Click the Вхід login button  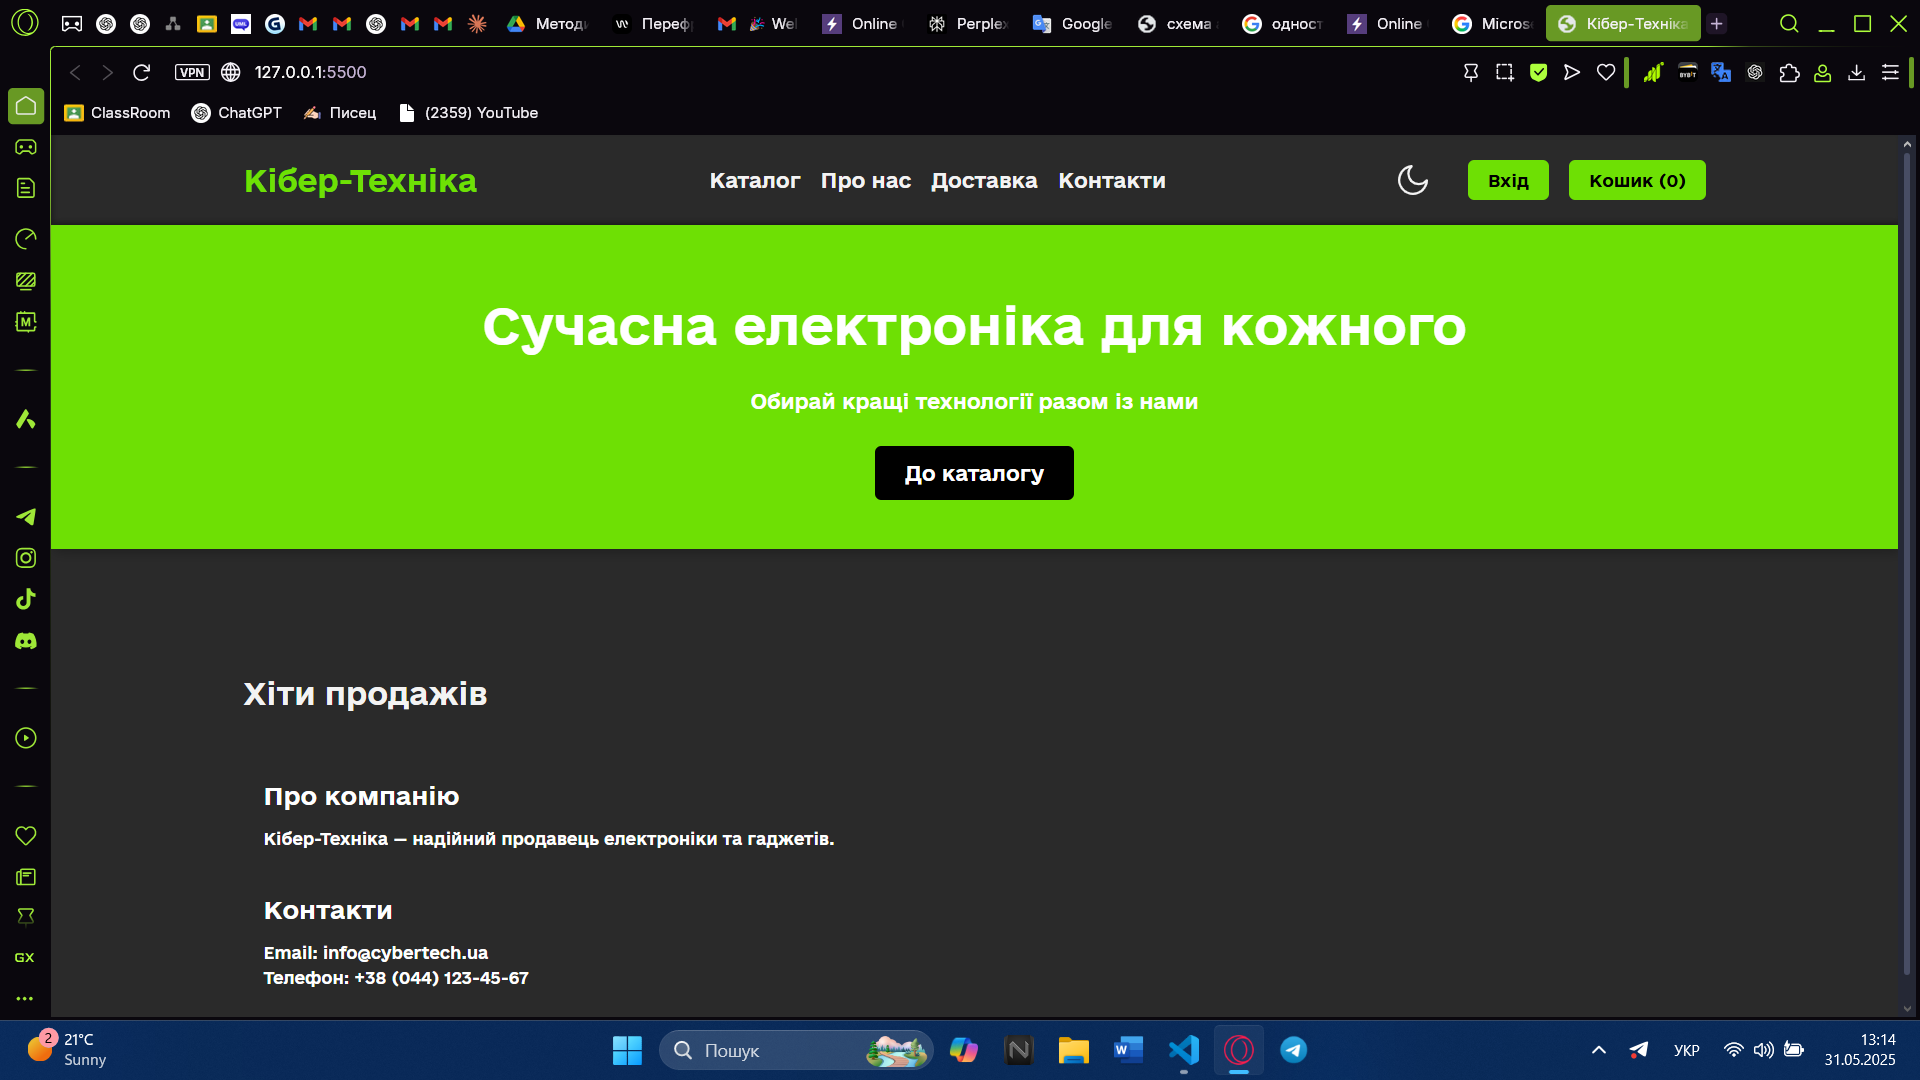point(1508,180)
